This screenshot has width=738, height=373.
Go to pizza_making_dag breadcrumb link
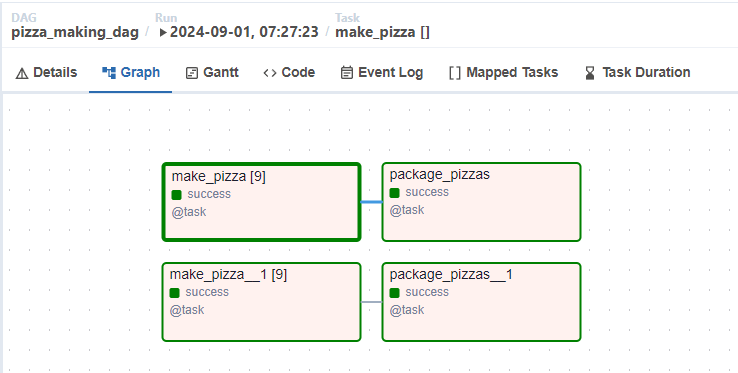pos(75,32)
